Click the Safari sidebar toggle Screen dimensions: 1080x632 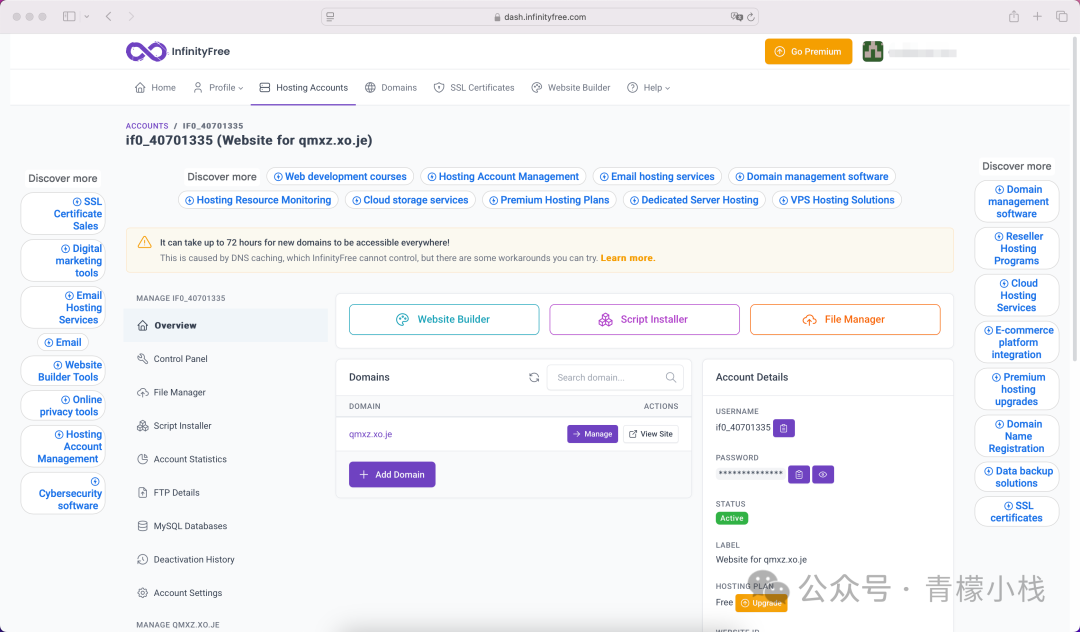[69, 17]
